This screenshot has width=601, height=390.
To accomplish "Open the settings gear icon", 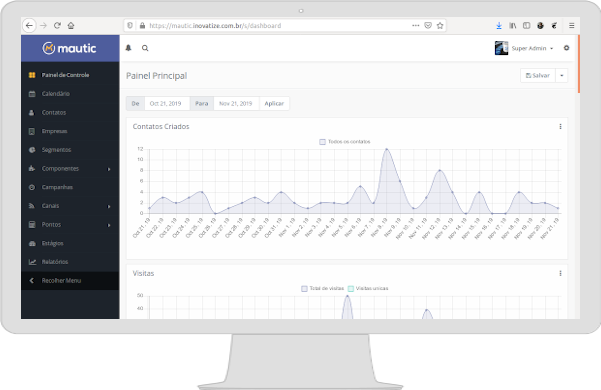I will click(x=566, y=48).
